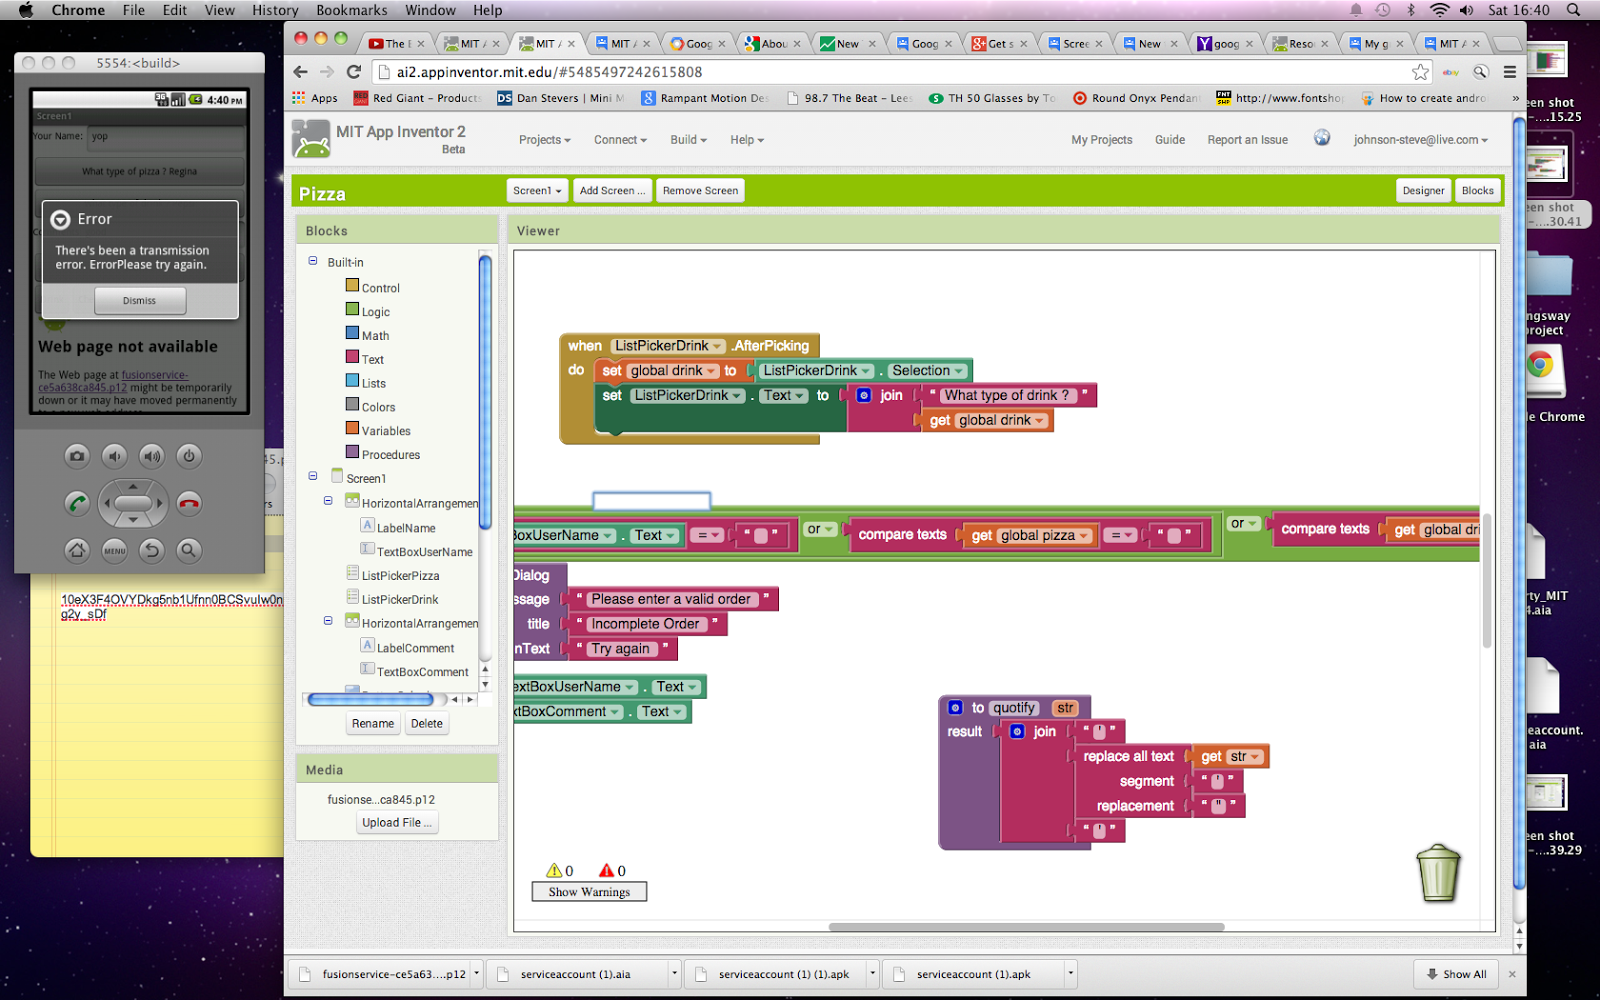The height and width of the screenshot is (1000, 1600).
Task: Collapse the Built-in tree node
Action: click(x=313, y=261)
